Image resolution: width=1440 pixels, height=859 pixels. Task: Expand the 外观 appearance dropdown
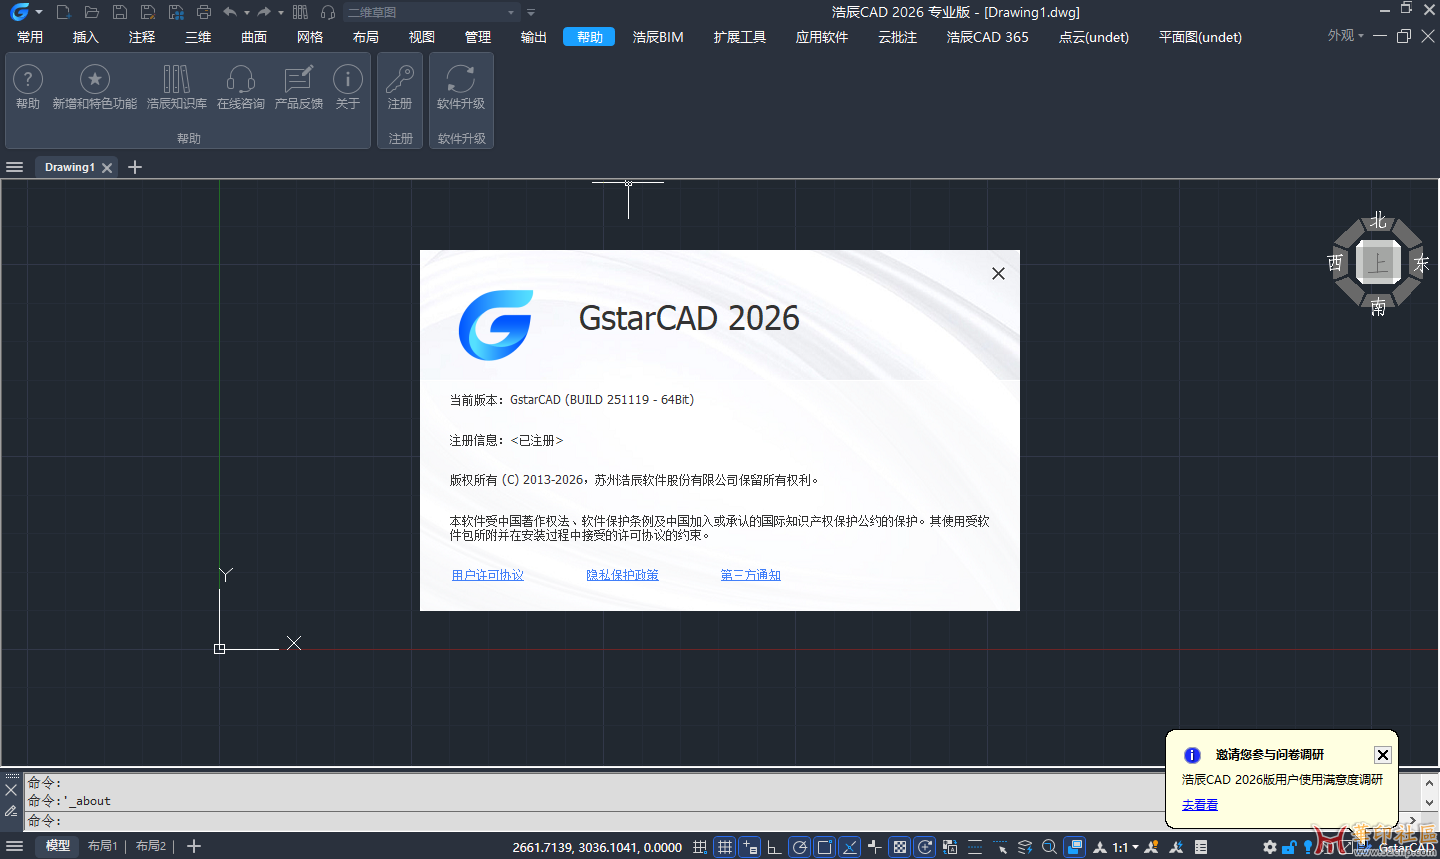[1345, 36]
